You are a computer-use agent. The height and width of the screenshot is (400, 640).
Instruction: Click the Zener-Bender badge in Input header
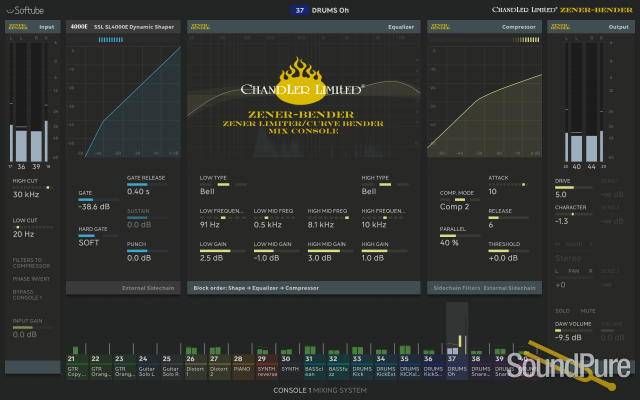(19, 27)
